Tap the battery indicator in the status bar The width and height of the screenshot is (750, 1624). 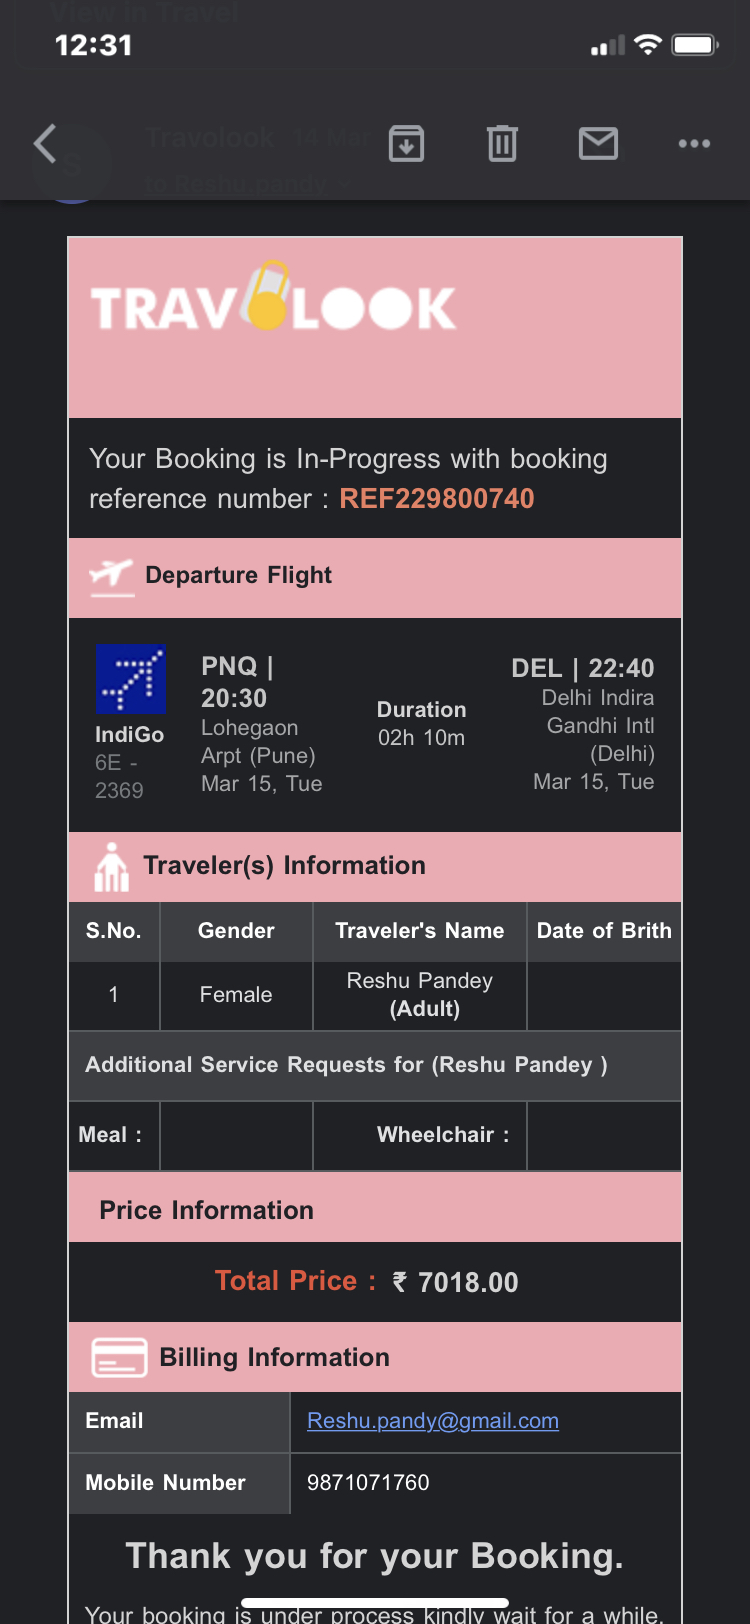coord(695,45)
